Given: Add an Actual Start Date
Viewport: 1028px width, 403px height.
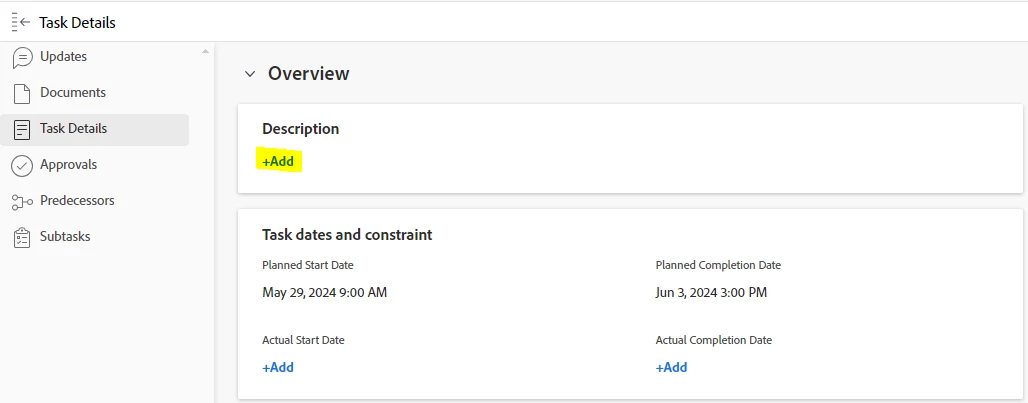Looking at the screenshot, I should pos(278,367).
